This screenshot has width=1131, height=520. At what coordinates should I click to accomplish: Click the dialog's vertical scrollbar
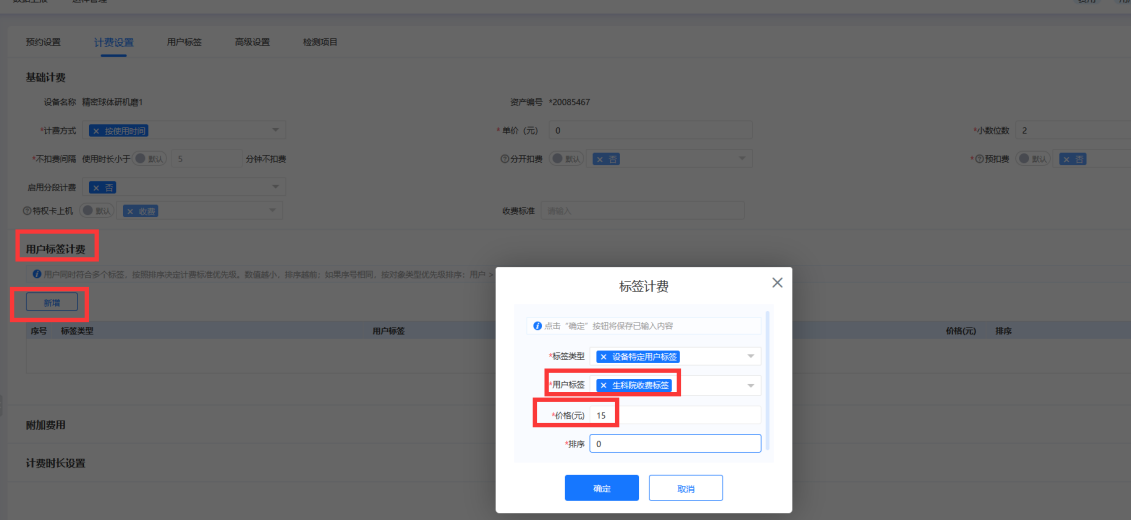pos(767,380)
